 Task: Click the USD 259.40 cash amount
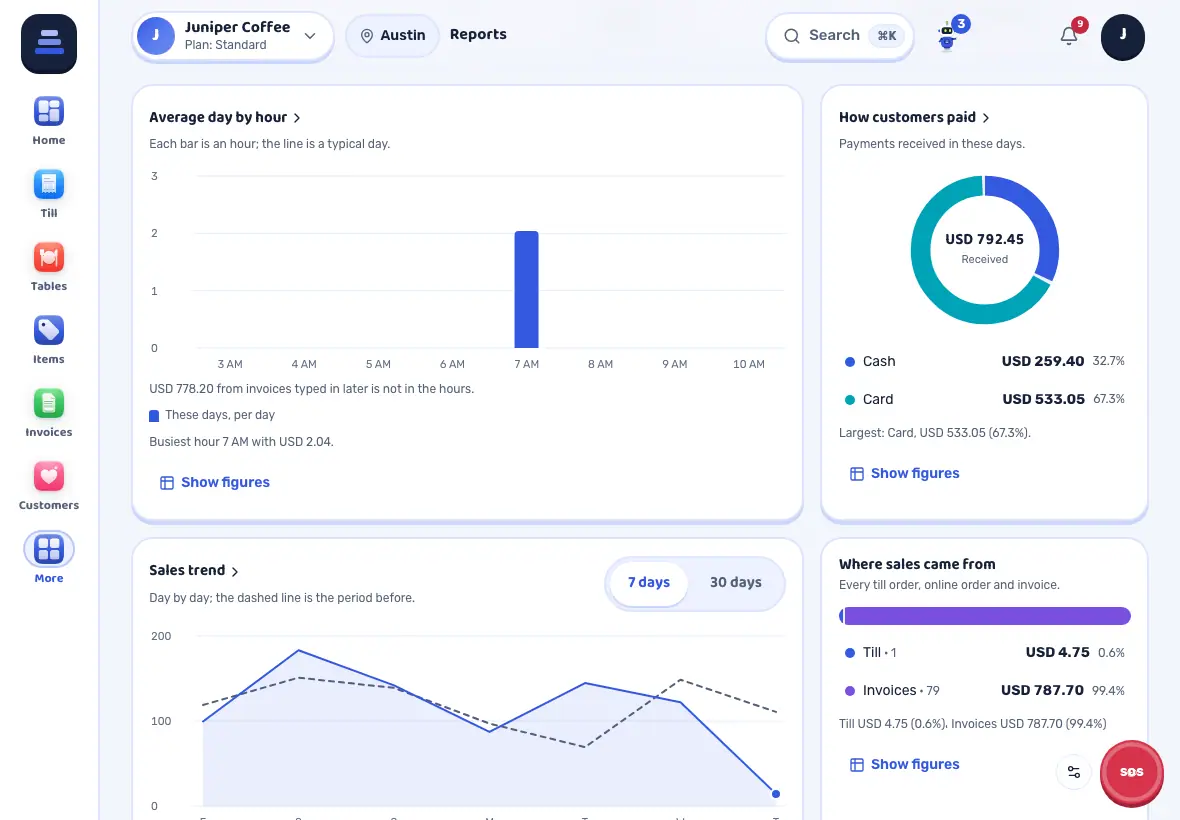coord(1043,362)
